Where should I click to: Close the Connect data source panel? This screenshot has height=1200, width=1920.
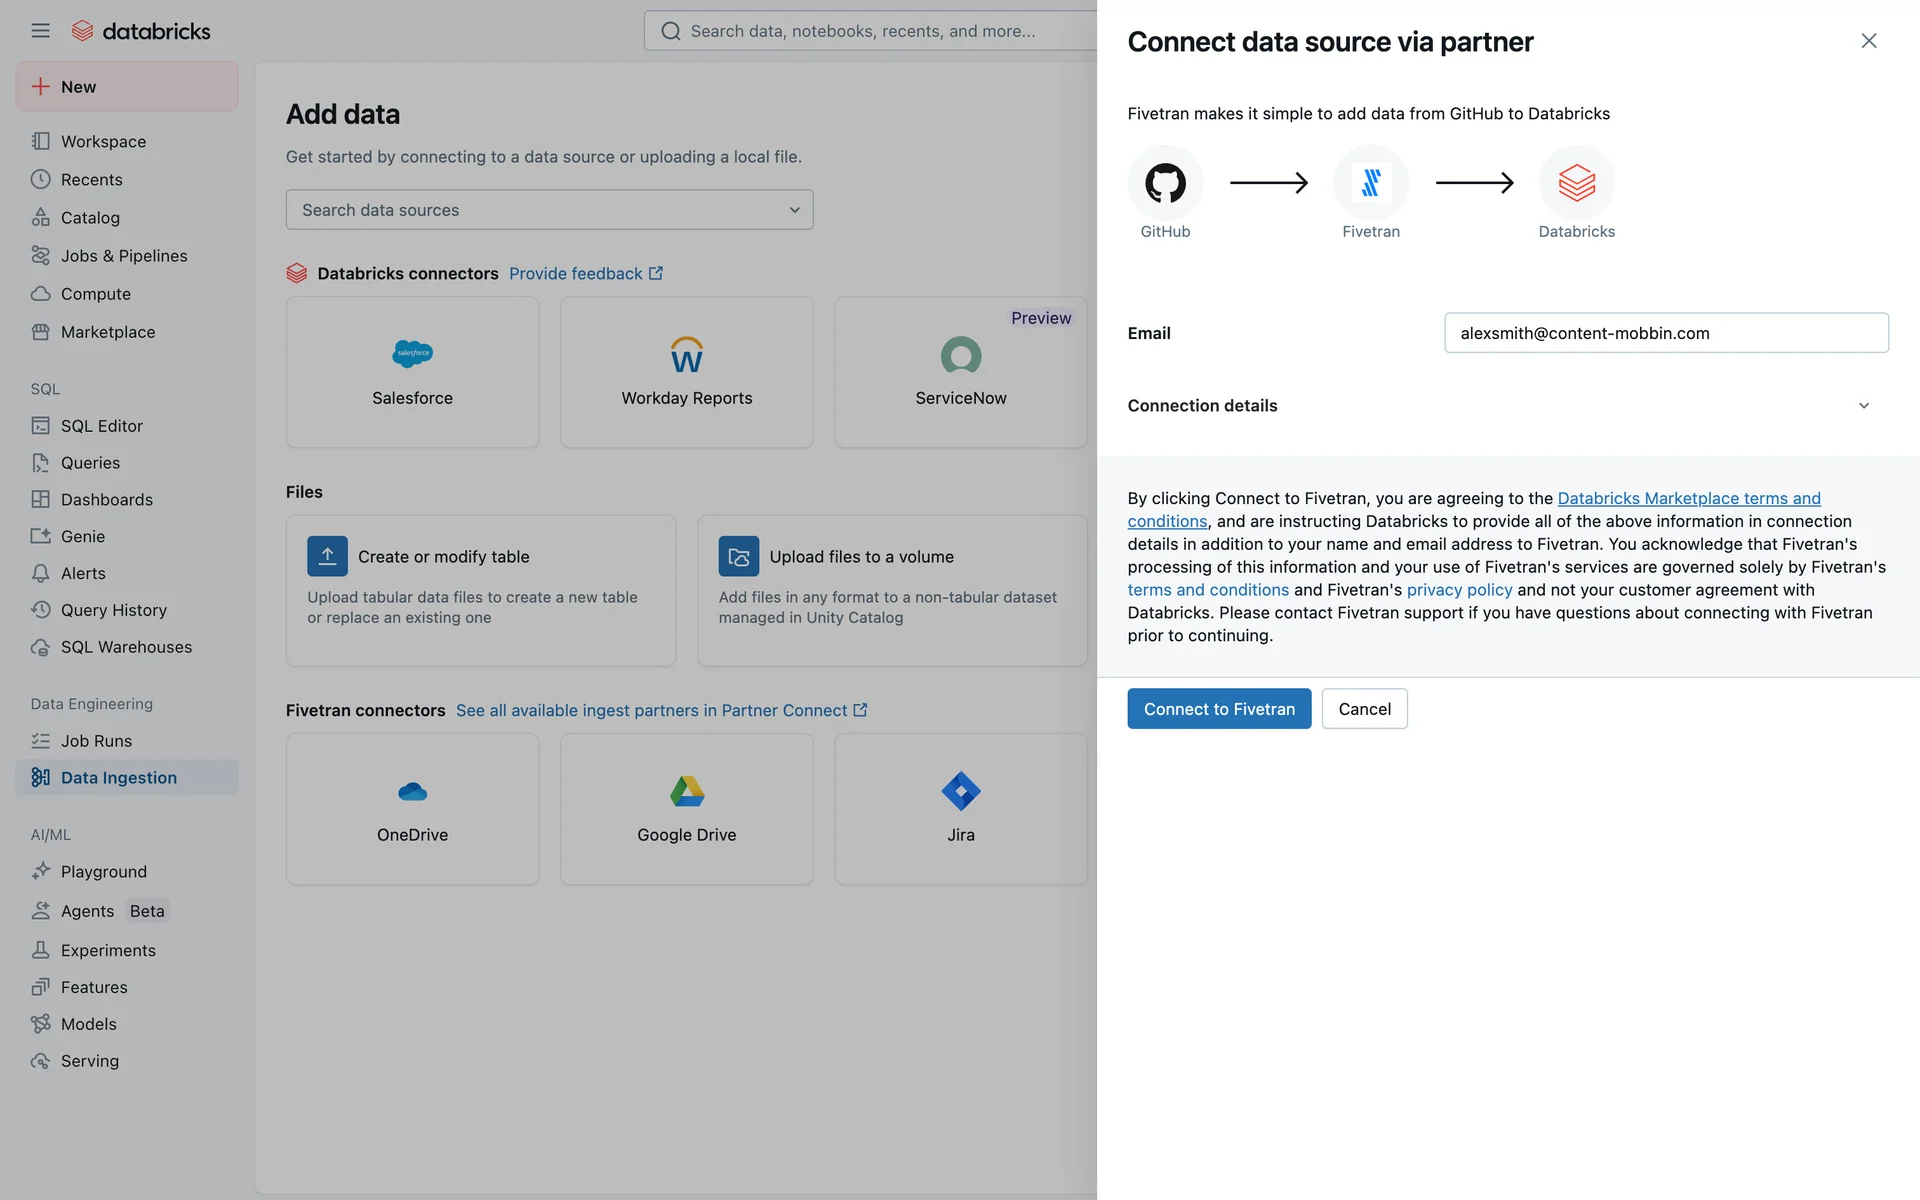coord(1868,41)
